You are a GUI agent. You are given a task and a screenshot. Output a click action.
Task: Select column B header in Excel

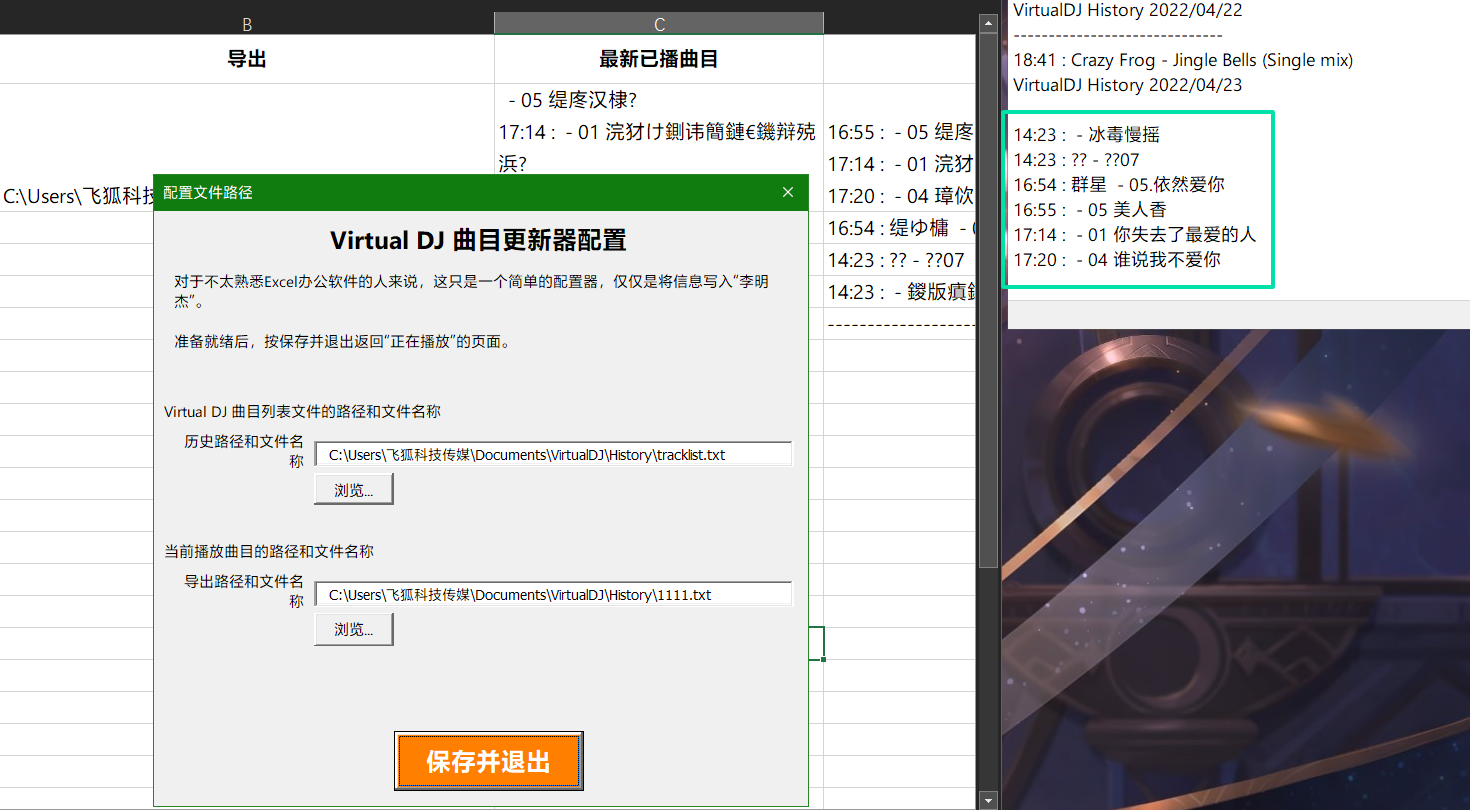click(247, 23)
